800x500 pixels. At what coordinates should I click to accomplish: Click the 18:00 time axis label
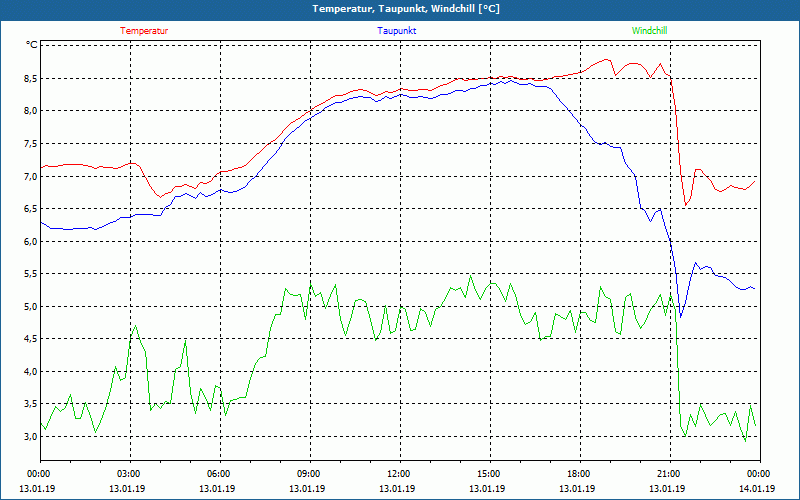581,474
